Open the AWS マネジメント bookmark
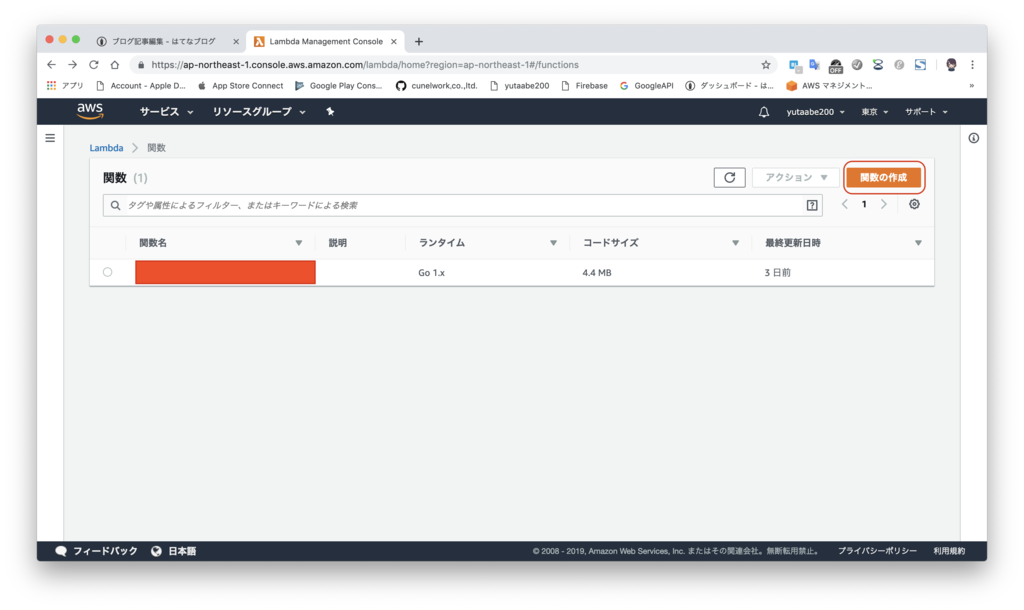Viewport: 1024px width, 610px height. pos(829,86)
